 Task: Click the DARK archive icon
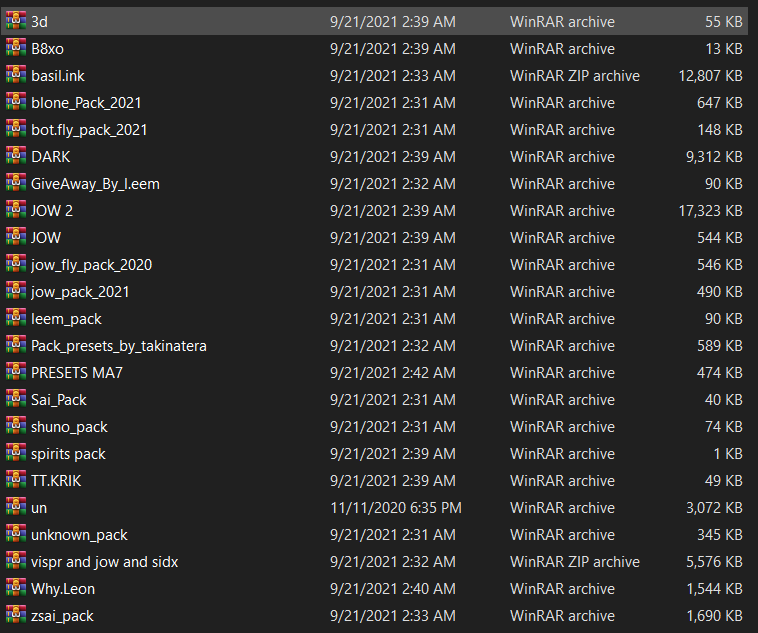point(16,156)
